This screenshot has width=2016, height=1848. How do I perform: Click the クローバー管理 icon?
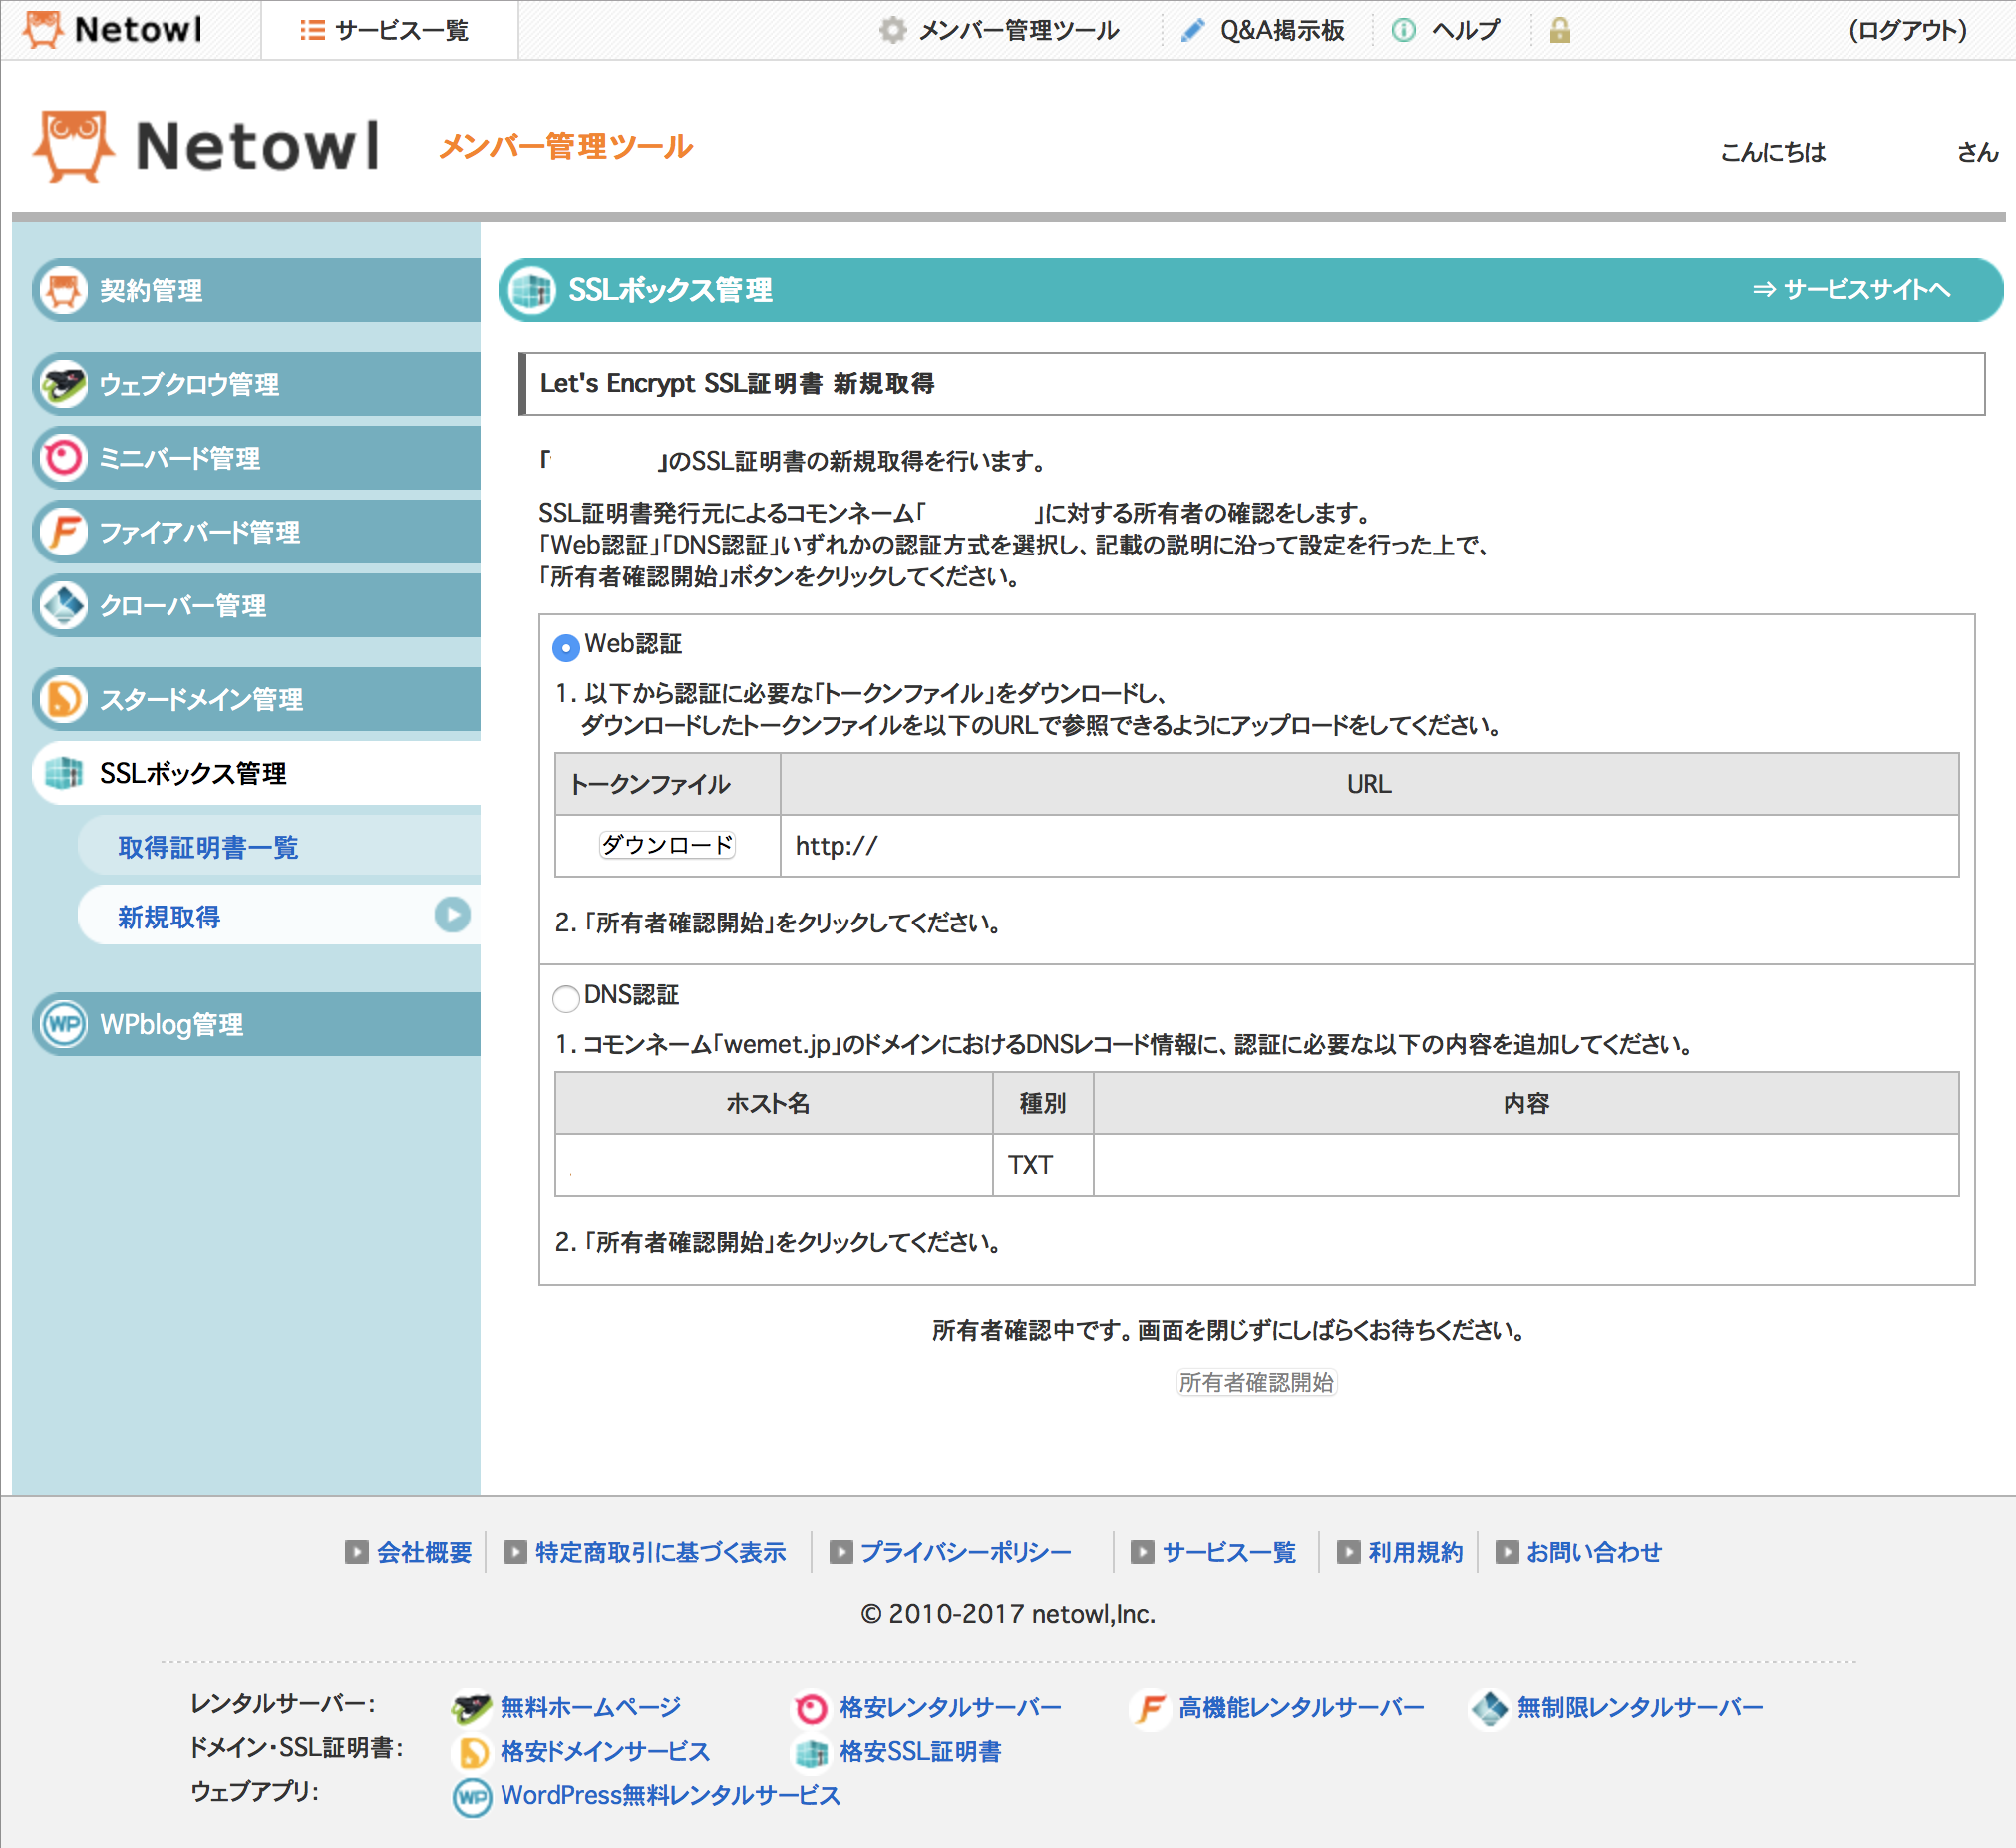click(x=65, y=606)
